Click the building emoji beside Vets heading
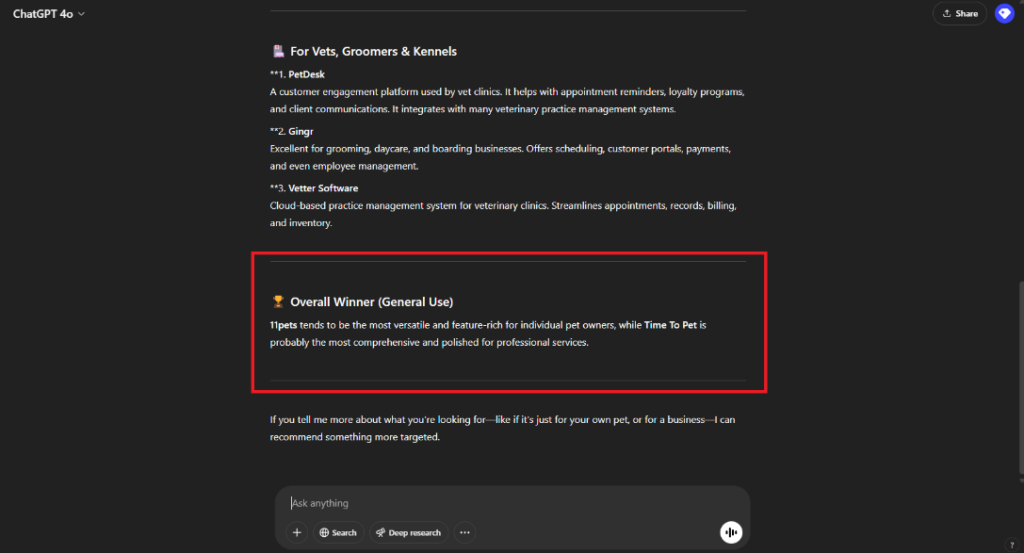The image size is (1024, 553). pyautogui.click(x=278, y=51)
